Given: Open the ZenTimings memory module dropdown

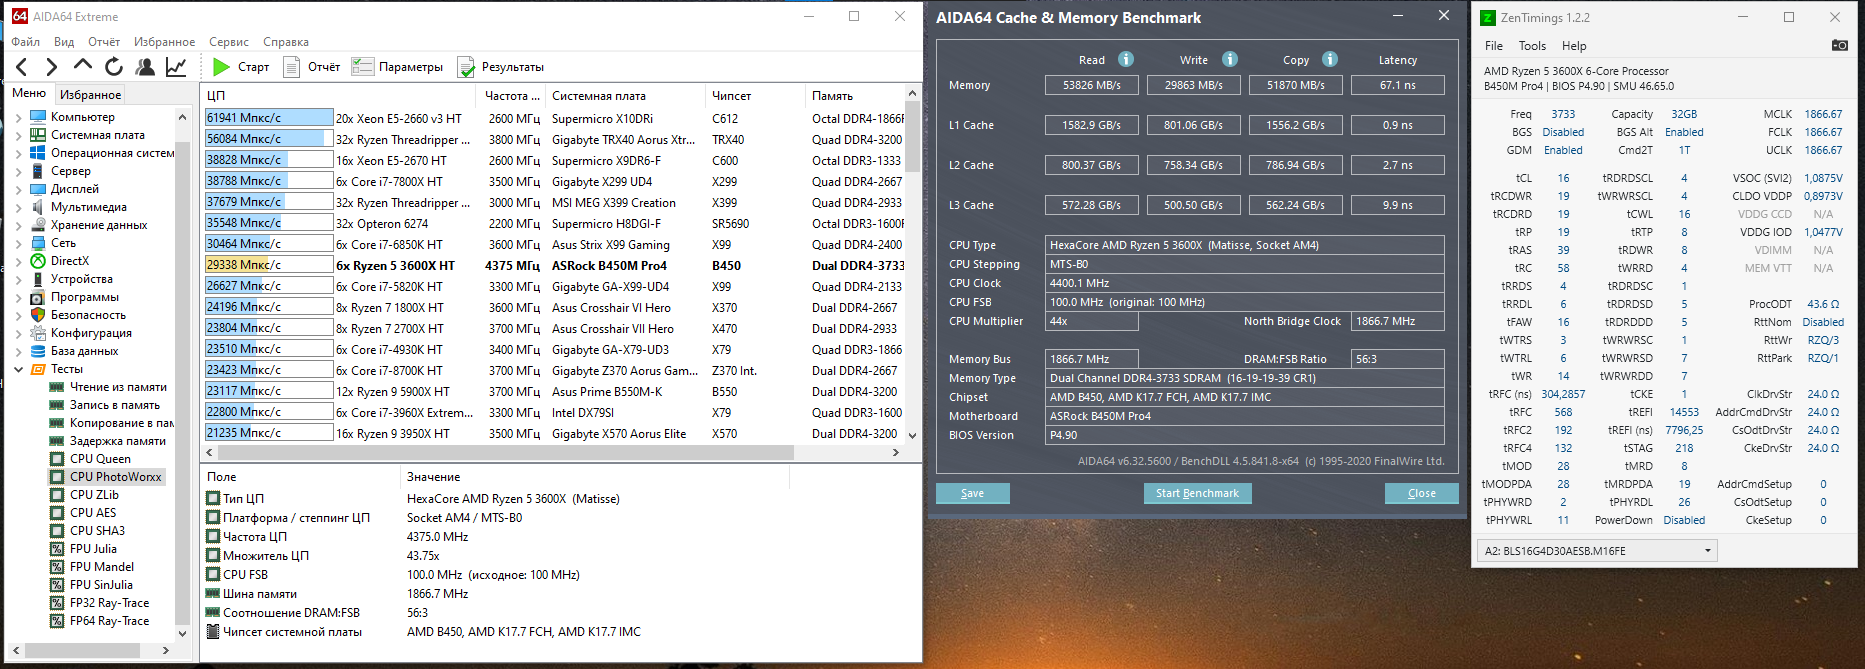Looking at the screenshot, I should (x=1597, y=551).
